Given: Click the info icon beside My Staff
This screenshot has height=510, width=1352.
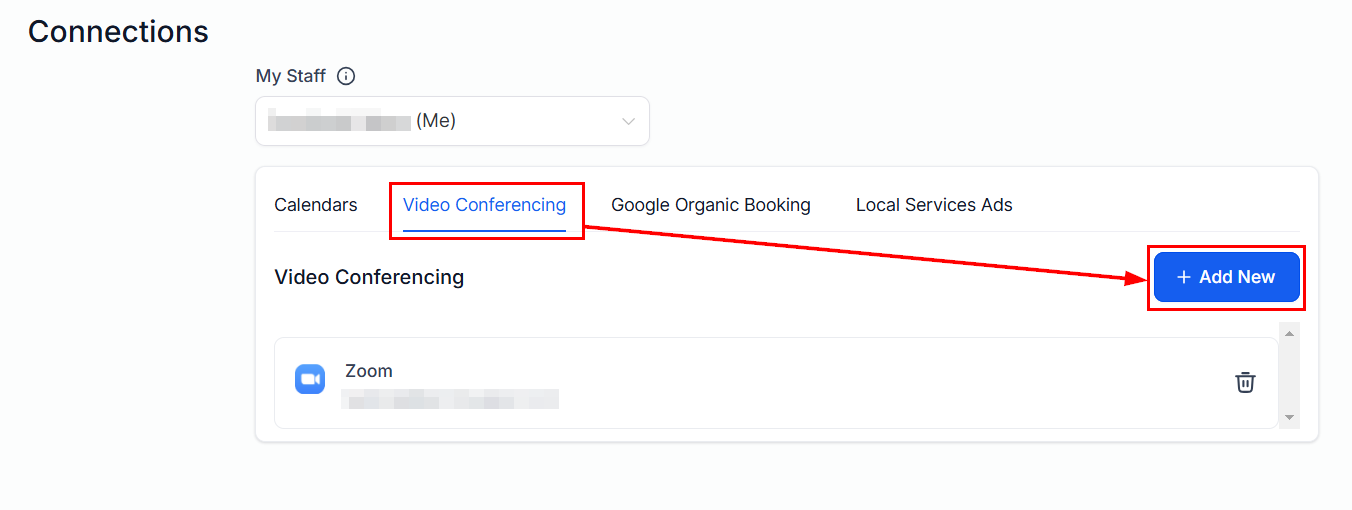Looking at the screenshot, I should click(x=346, y=76).
